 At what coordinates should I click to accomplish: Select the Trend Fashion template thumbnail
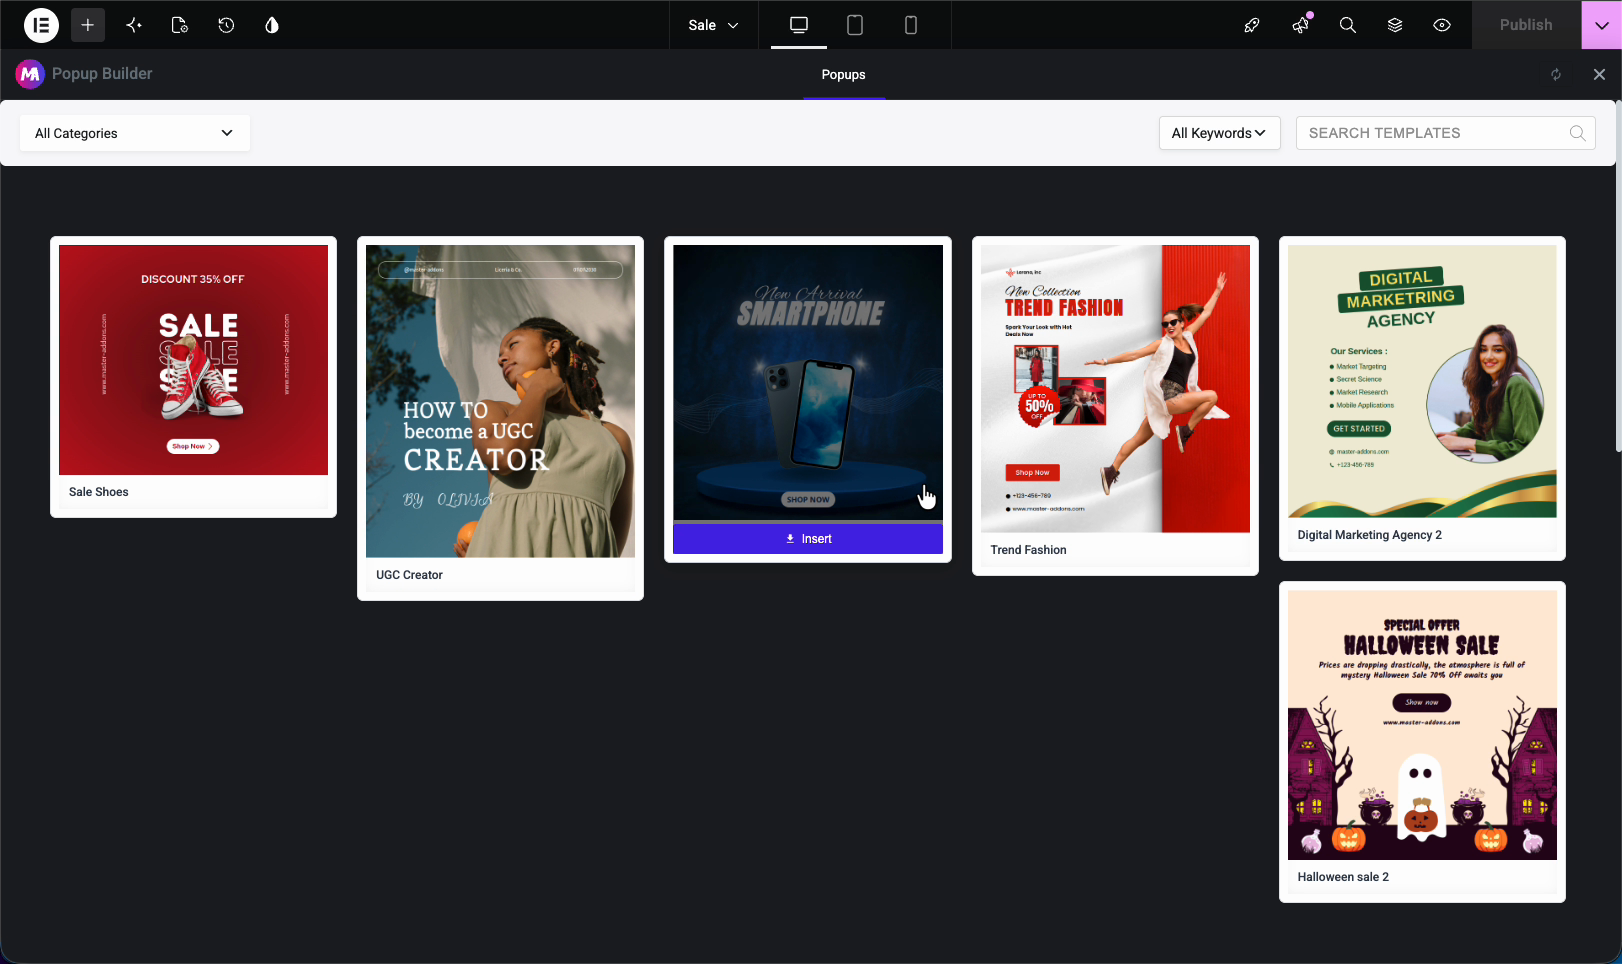pyautogui.click(x=1115, y=389)
